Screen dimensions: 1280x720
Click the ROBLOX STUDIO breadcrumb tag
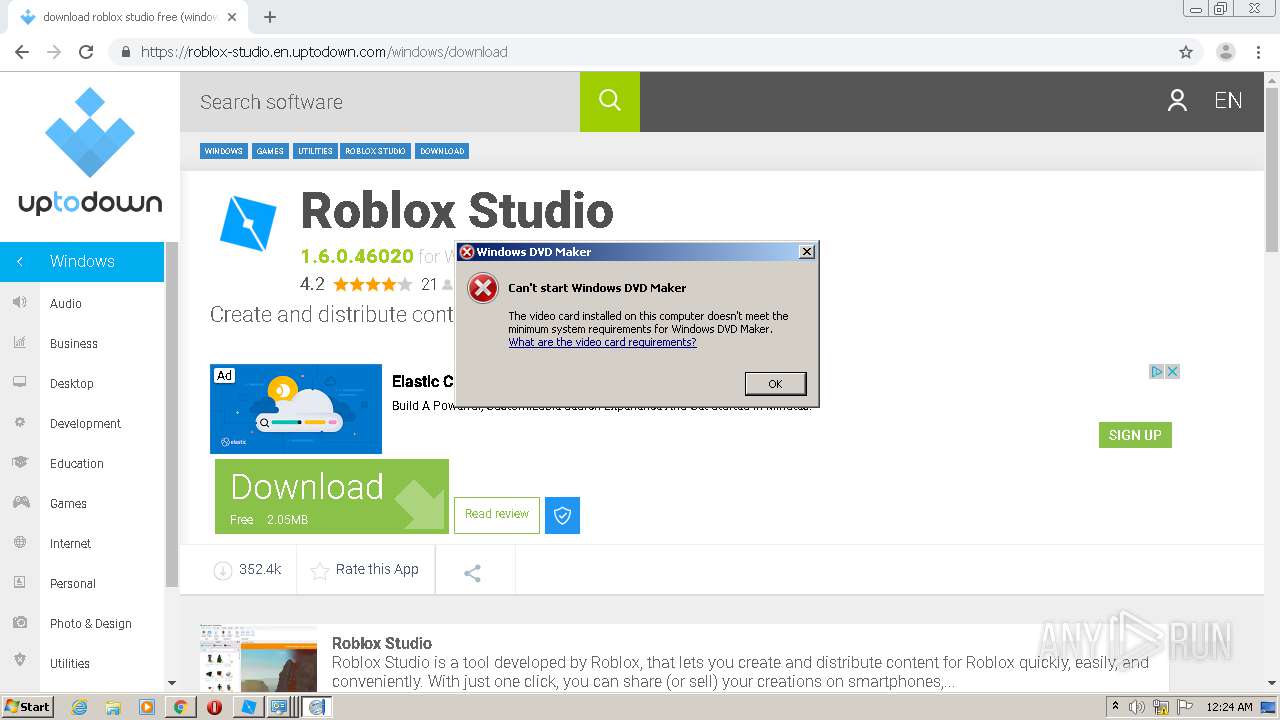pyautogui.click(x=376, y=151)
